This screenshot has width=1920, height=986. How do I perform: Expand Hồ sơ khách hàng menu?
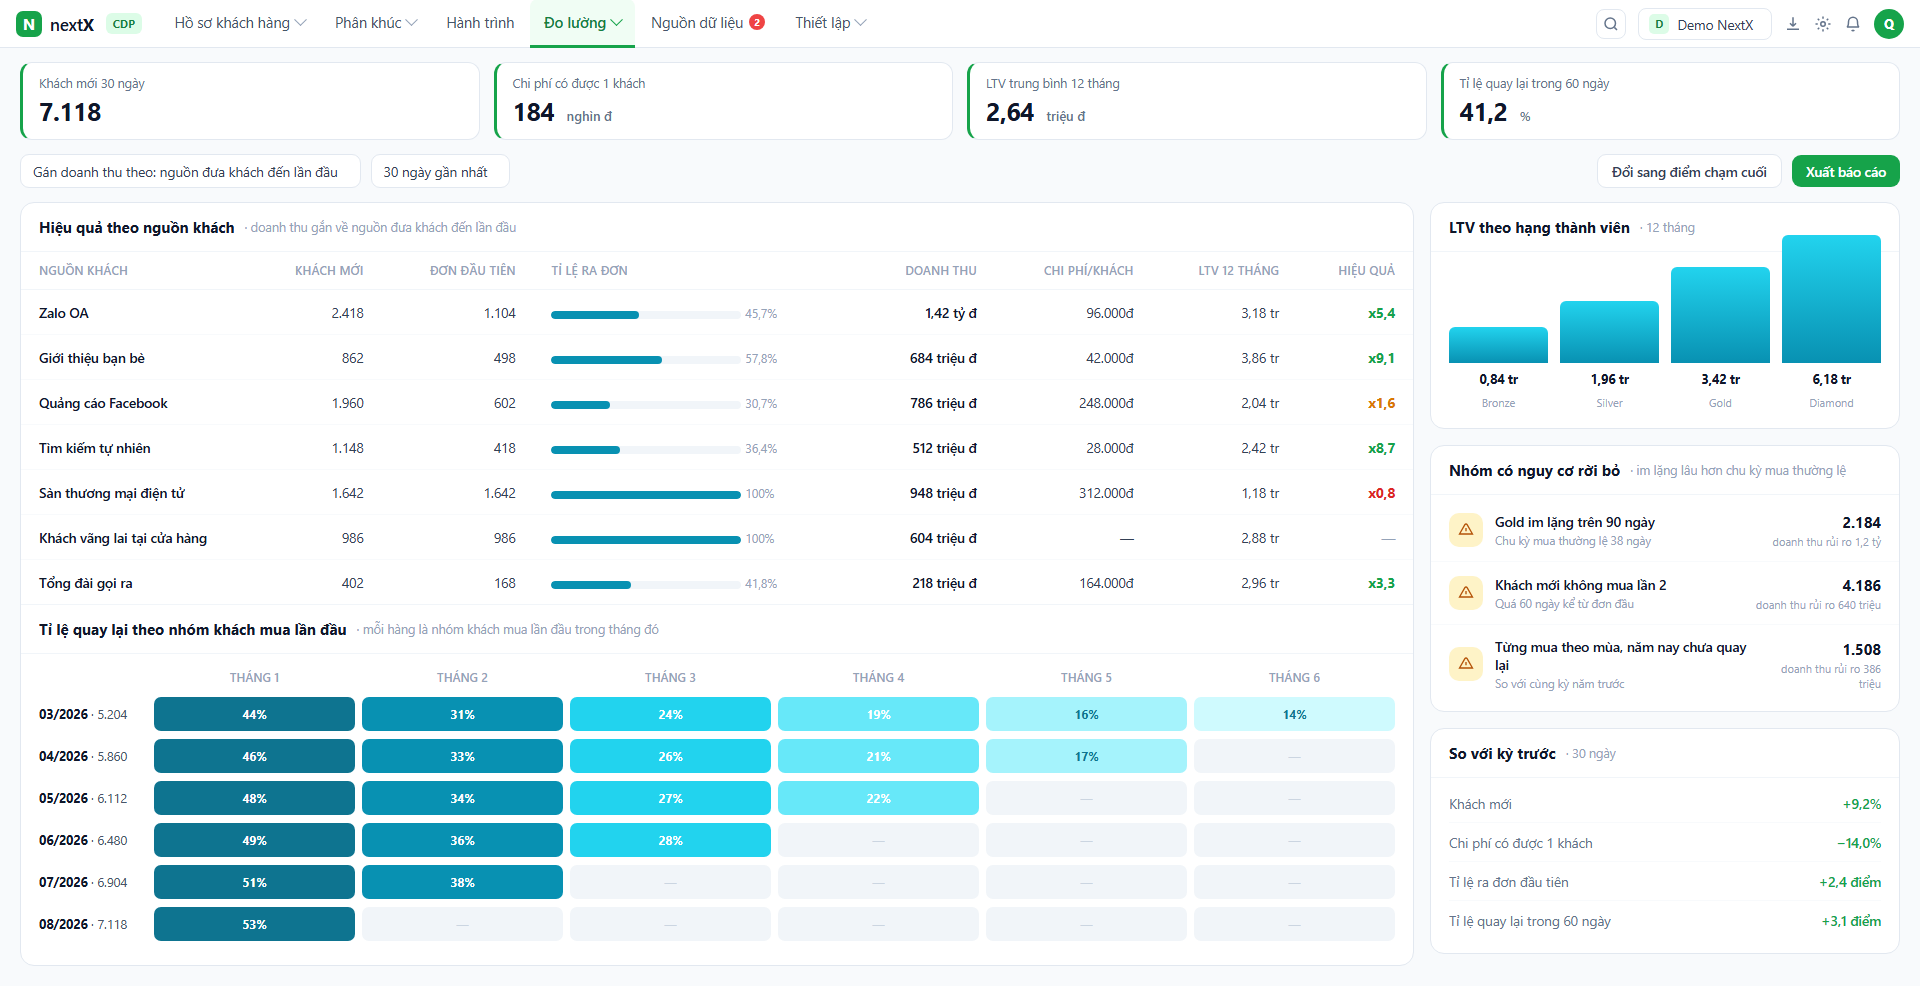click(x=240, y=23)
